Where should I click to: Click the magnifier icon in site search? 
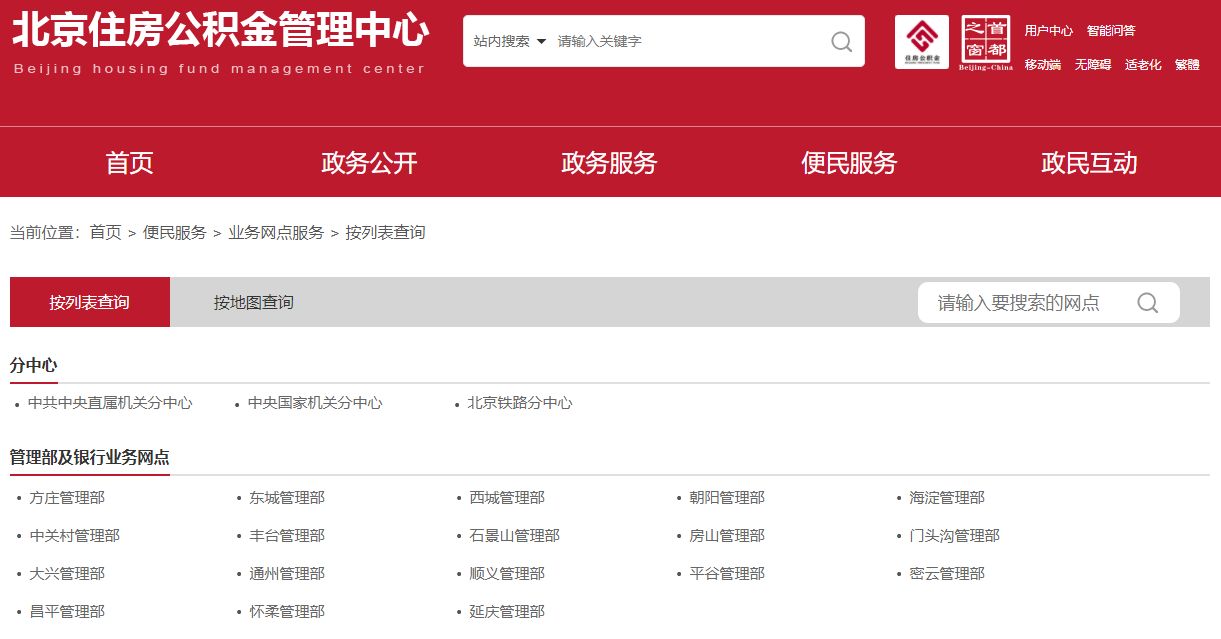click(x=842, y=42)
